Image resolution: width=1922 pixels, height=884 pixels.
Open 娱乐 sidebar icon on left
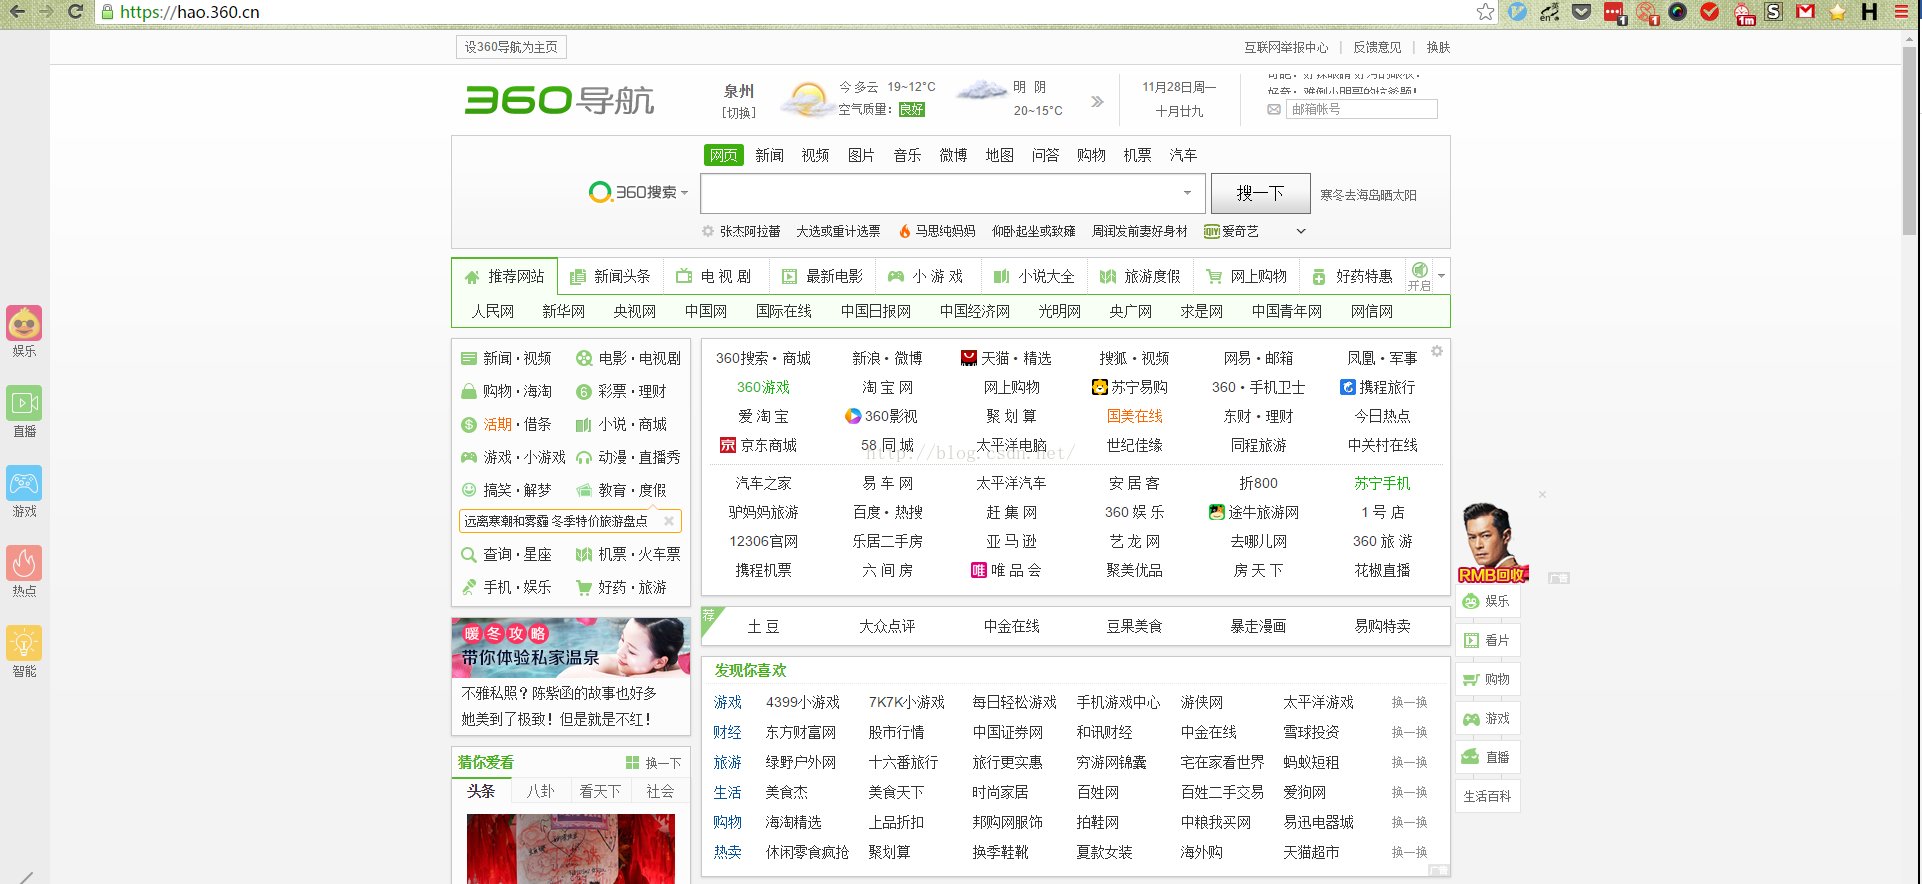coord(24,324)
